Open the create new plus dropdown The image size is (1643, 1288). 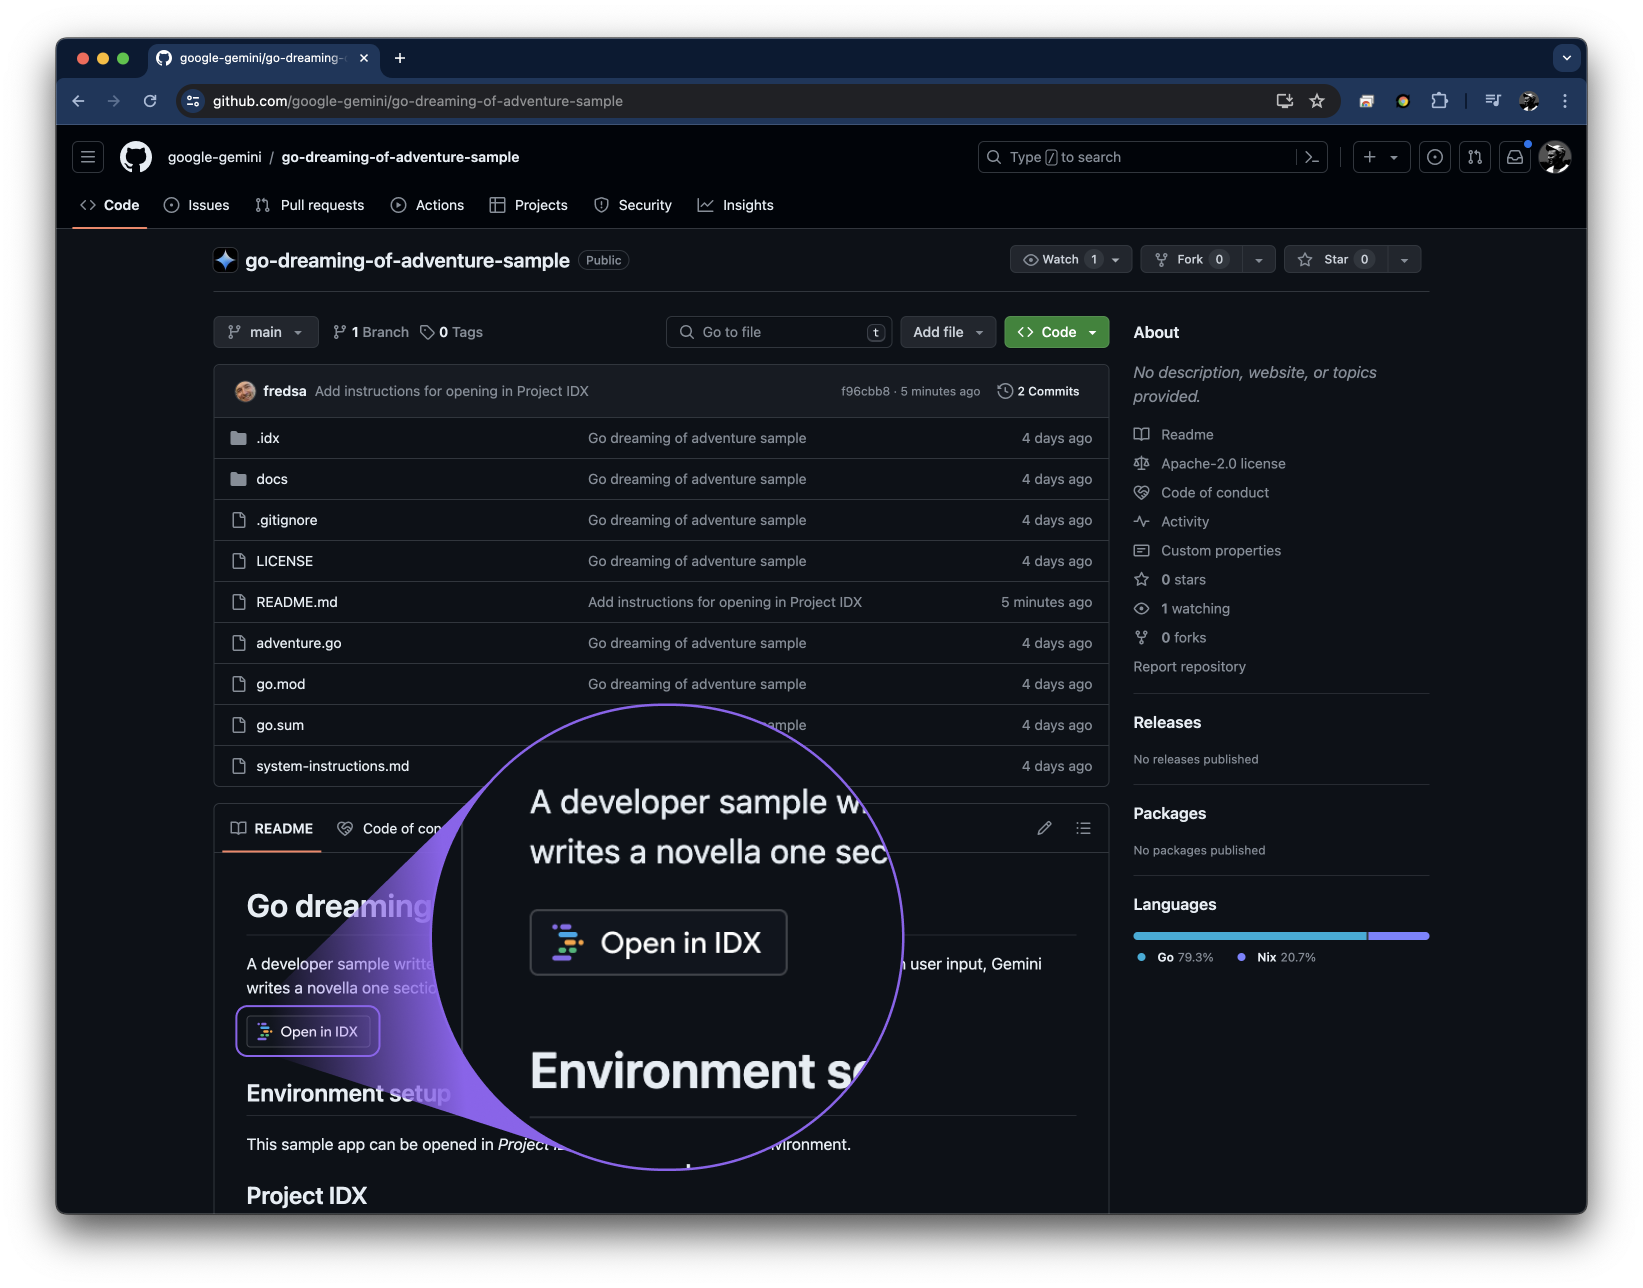tap(1381, 157)
